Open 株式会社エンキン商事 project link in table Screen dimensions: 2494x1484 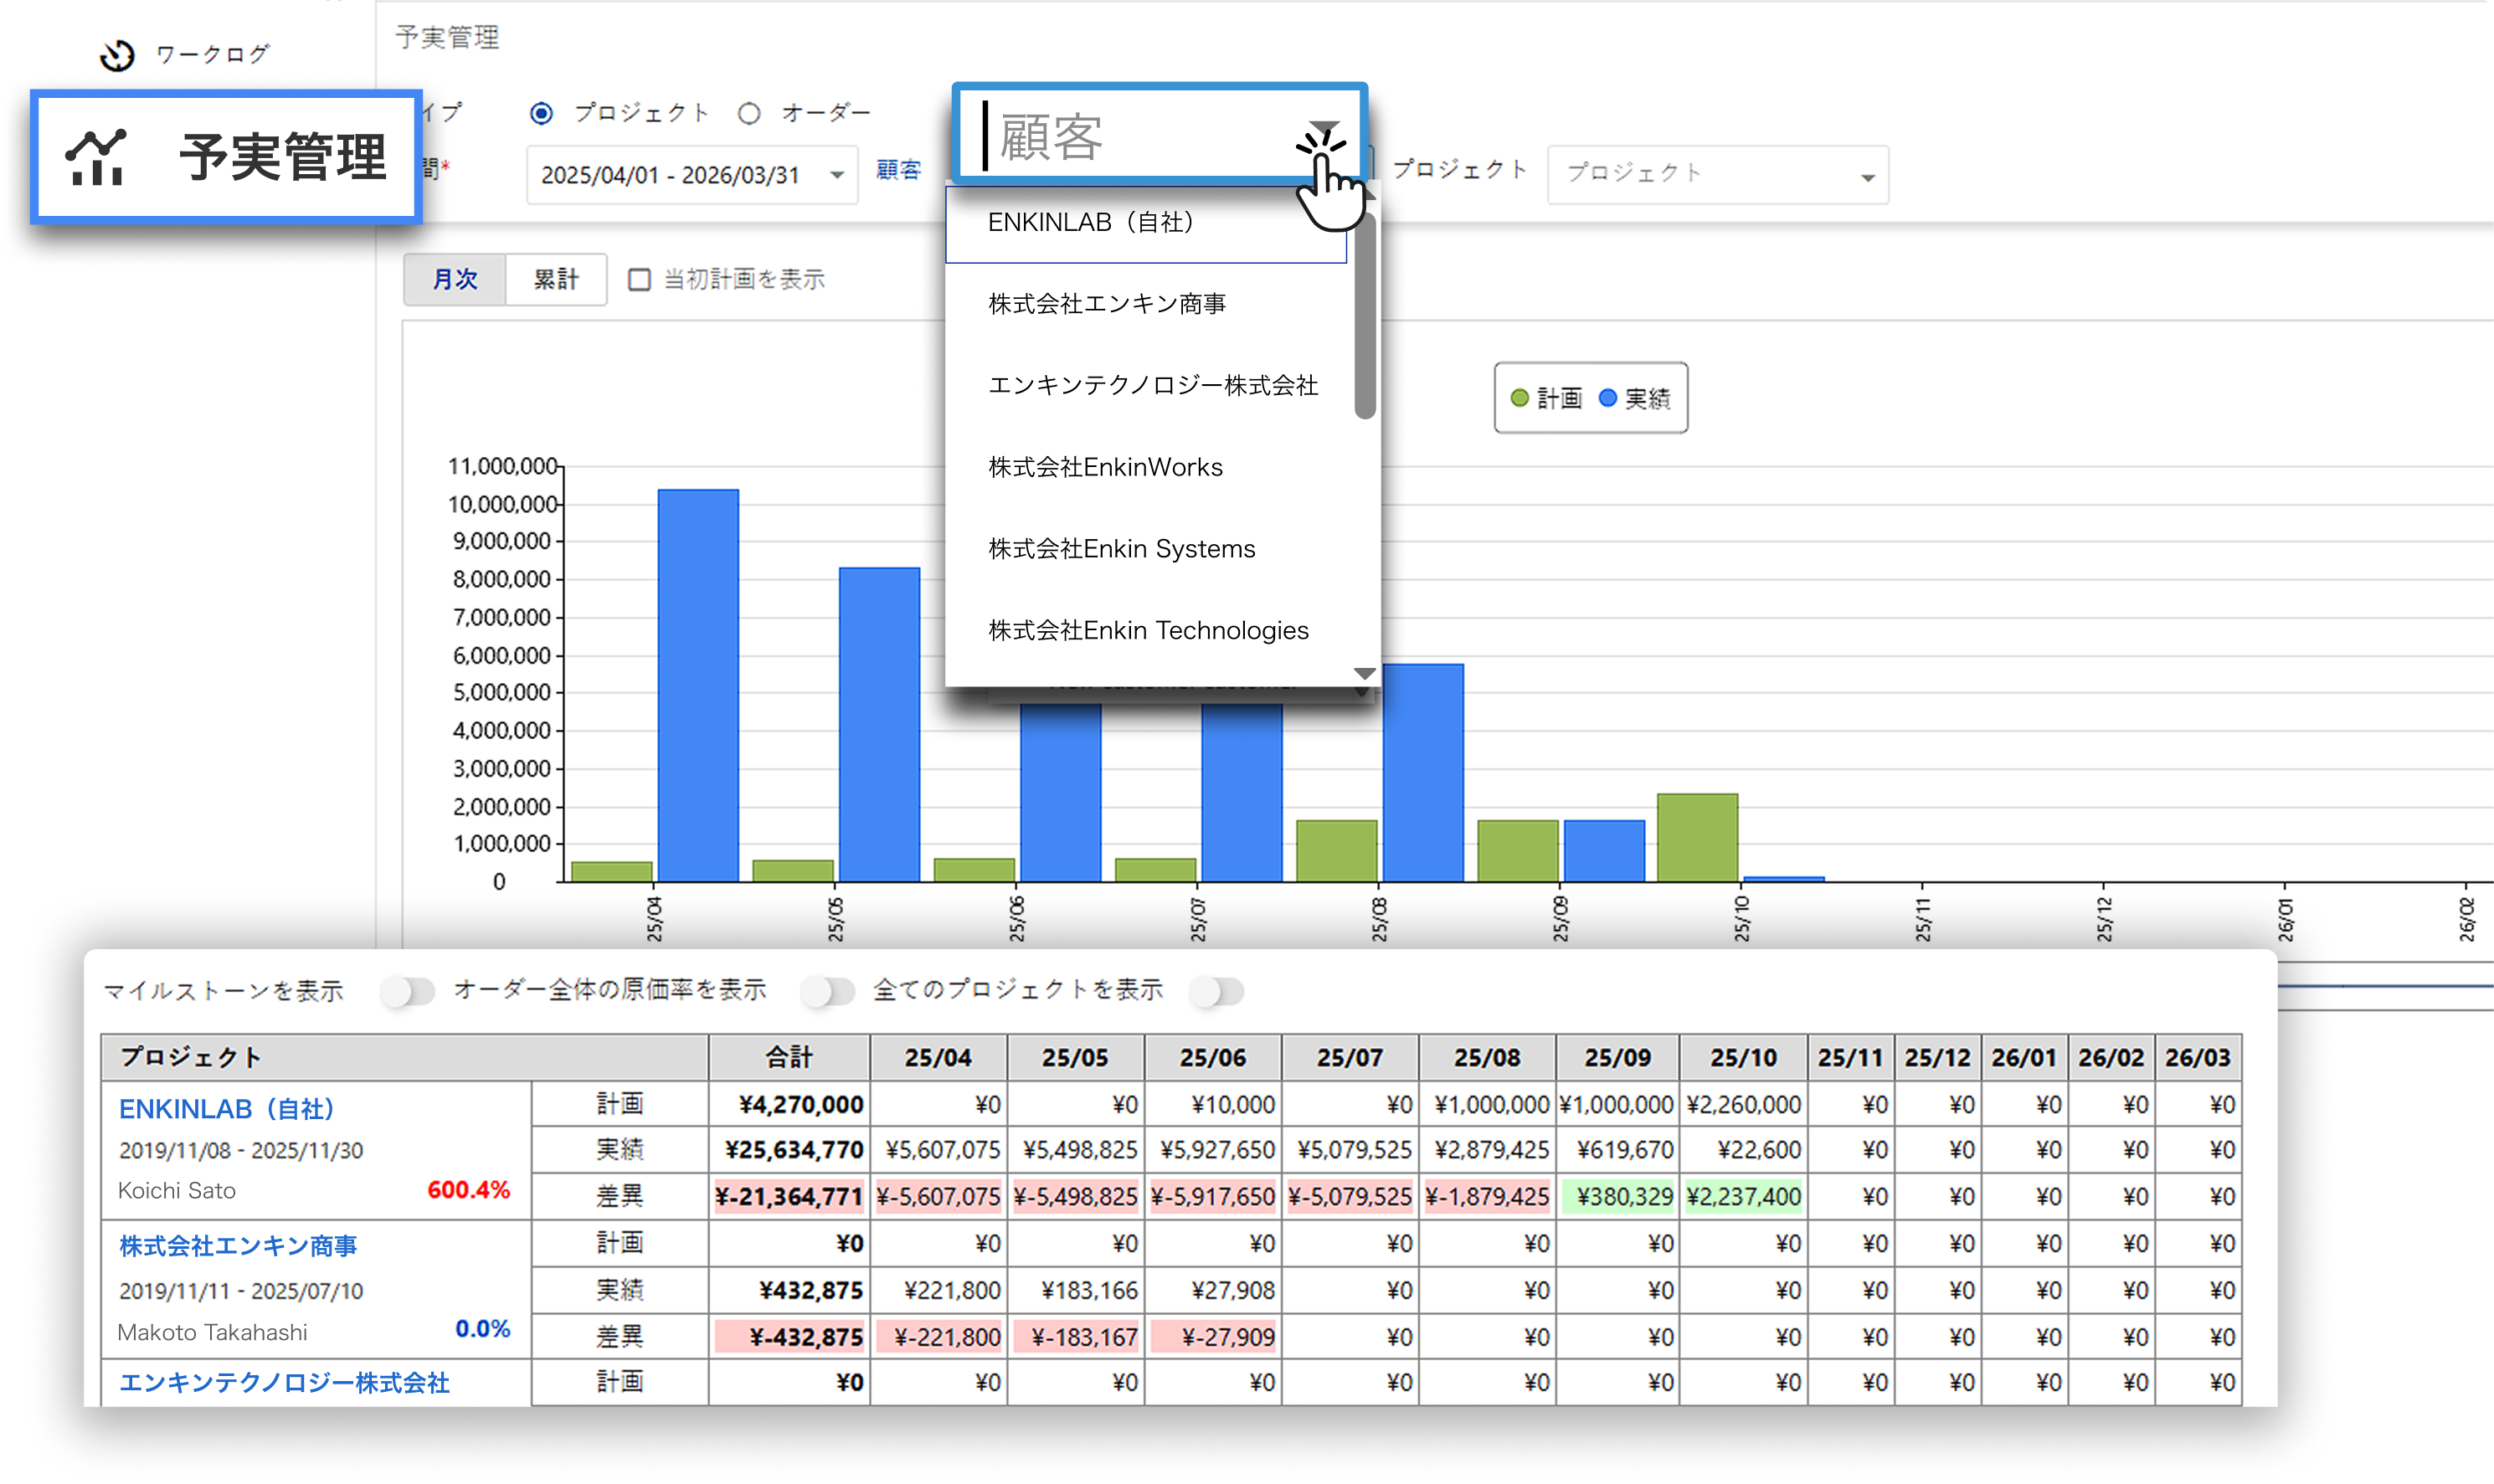(x=238, y=1246)
